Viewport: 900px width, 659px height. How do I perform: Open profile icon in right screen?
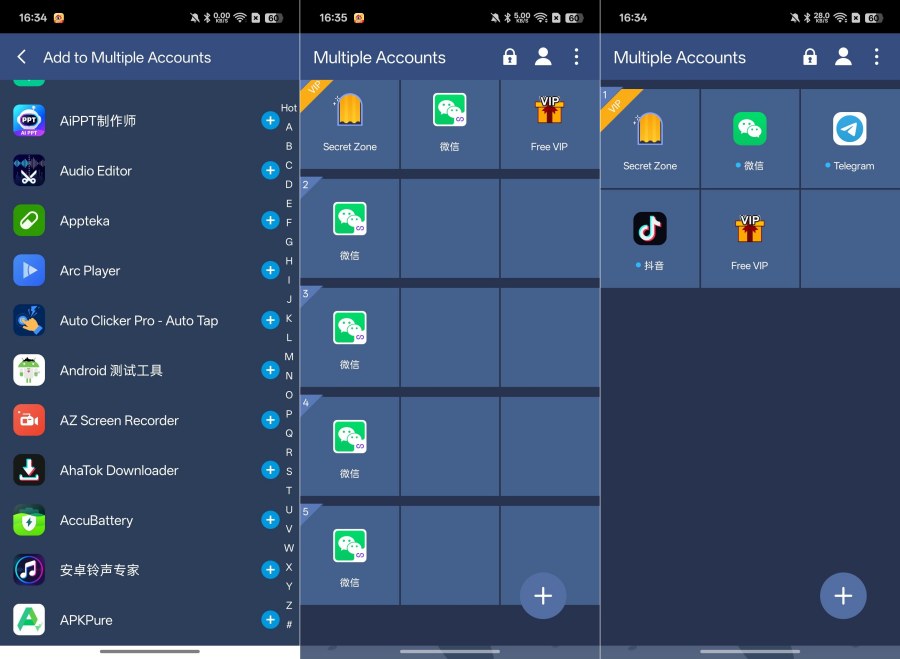click(843, 57)
